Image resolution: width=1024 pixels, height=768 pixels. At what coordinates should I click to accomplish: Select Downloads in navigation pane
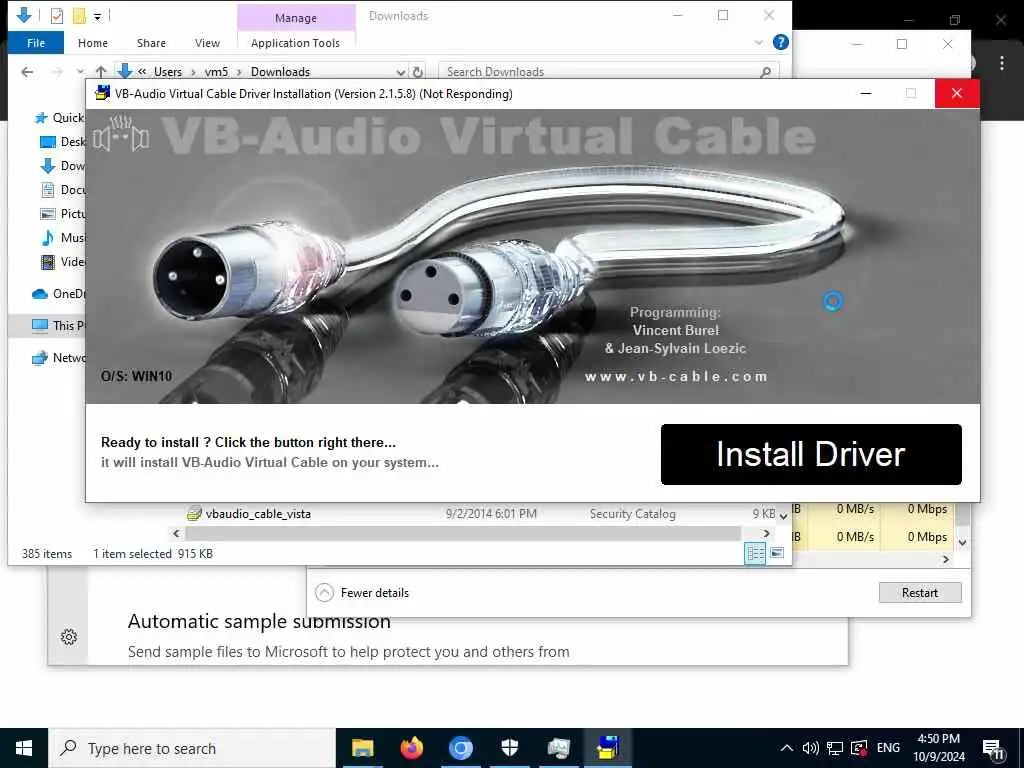(x=63, y=166)
